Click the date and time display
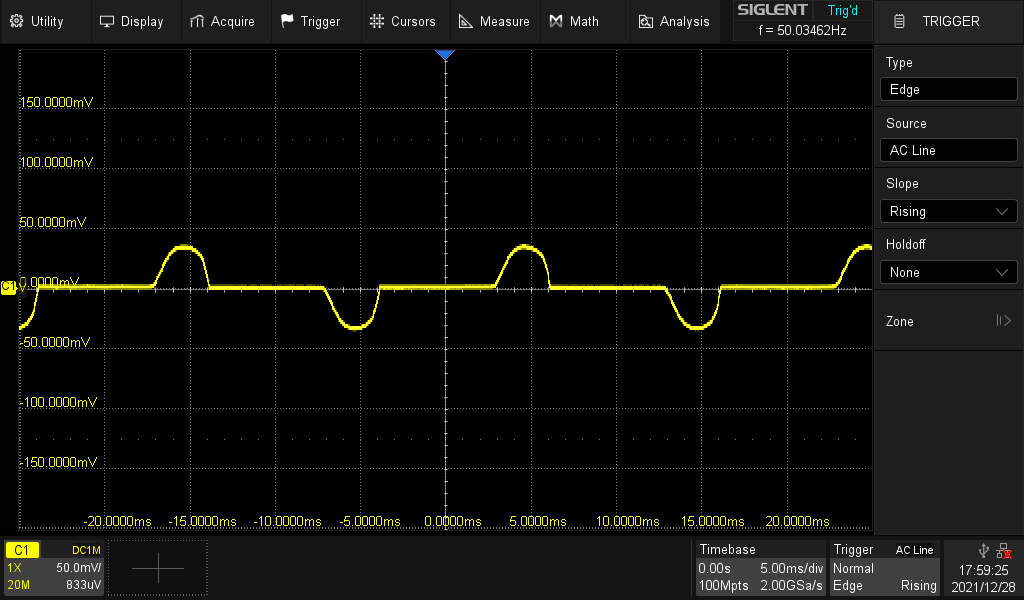1024x600 pixels. click(983, 578)
